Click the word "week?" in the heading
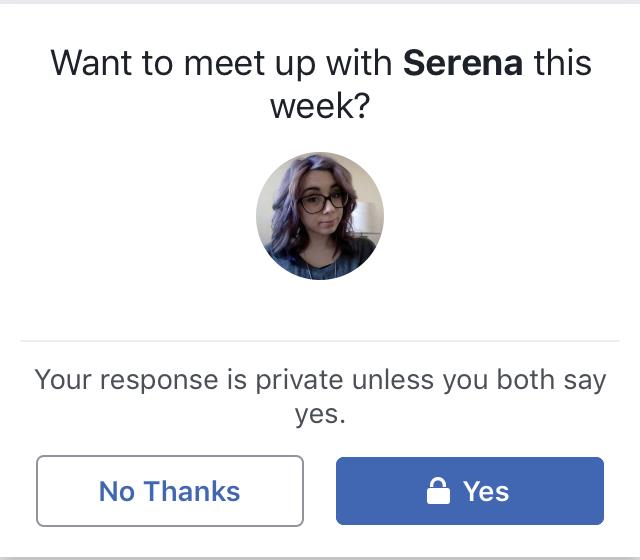640x560 pixels. (320, 105)
